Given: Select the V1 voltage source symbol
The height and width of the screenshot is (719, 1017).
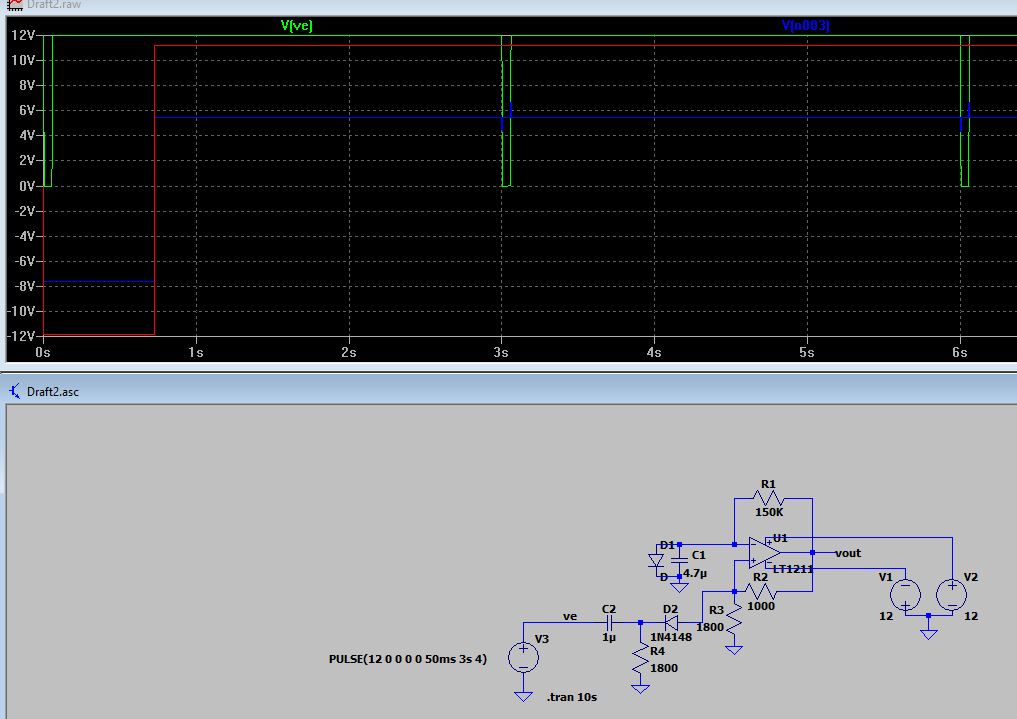Looking at the screenshot, I should [905, 595].
